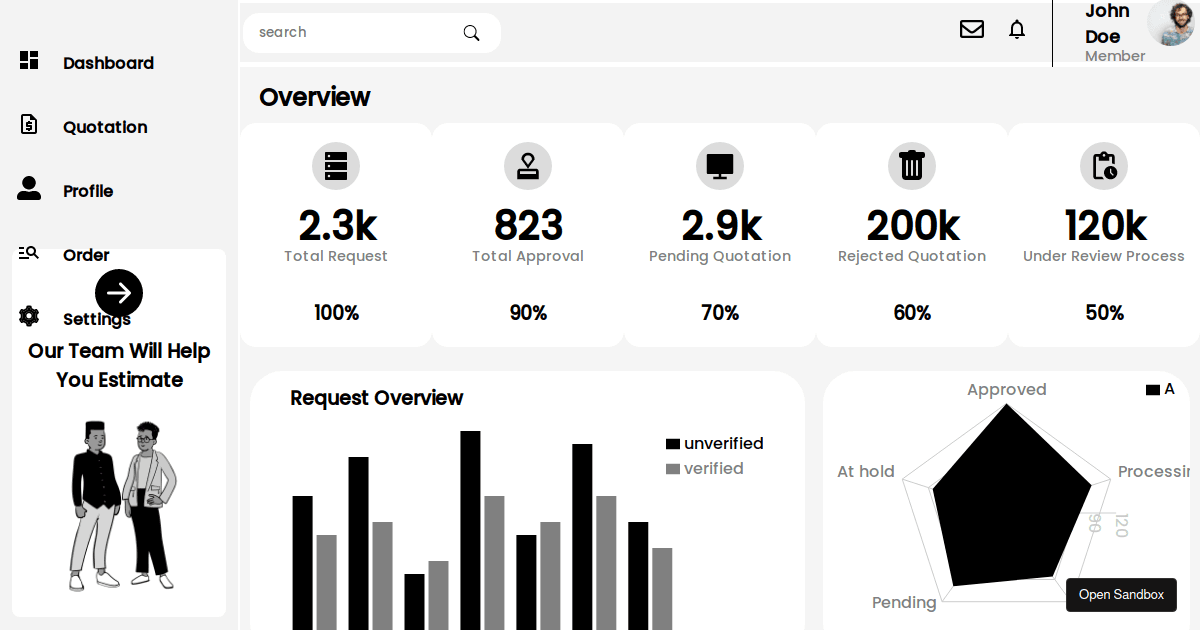Viewport: 1200px width, 630px height.
Task: Open the search magnifier in the search bar
Action: click(x=470, y=32)
